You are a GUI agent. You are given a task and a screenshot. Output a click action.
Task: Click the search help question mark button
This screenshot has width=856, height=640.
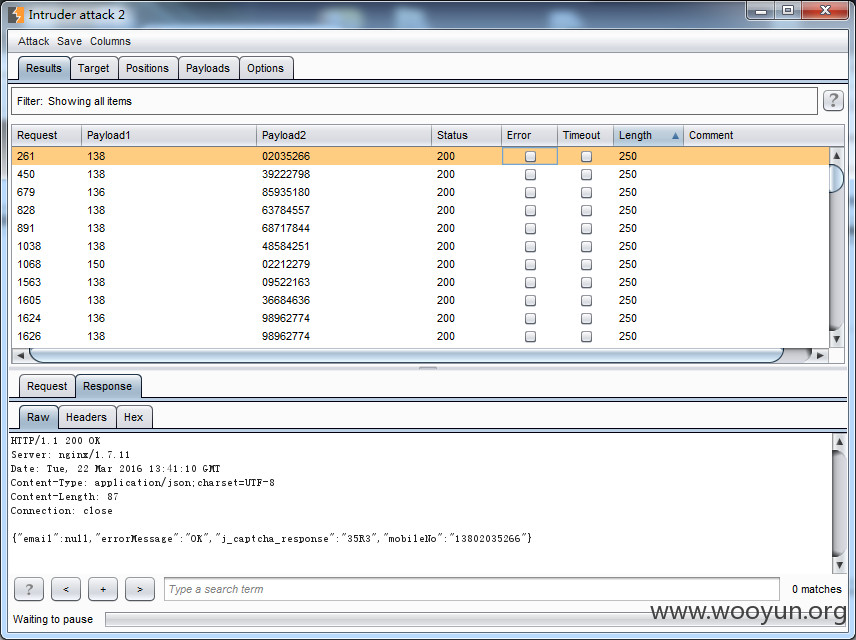tap(29, 589)
